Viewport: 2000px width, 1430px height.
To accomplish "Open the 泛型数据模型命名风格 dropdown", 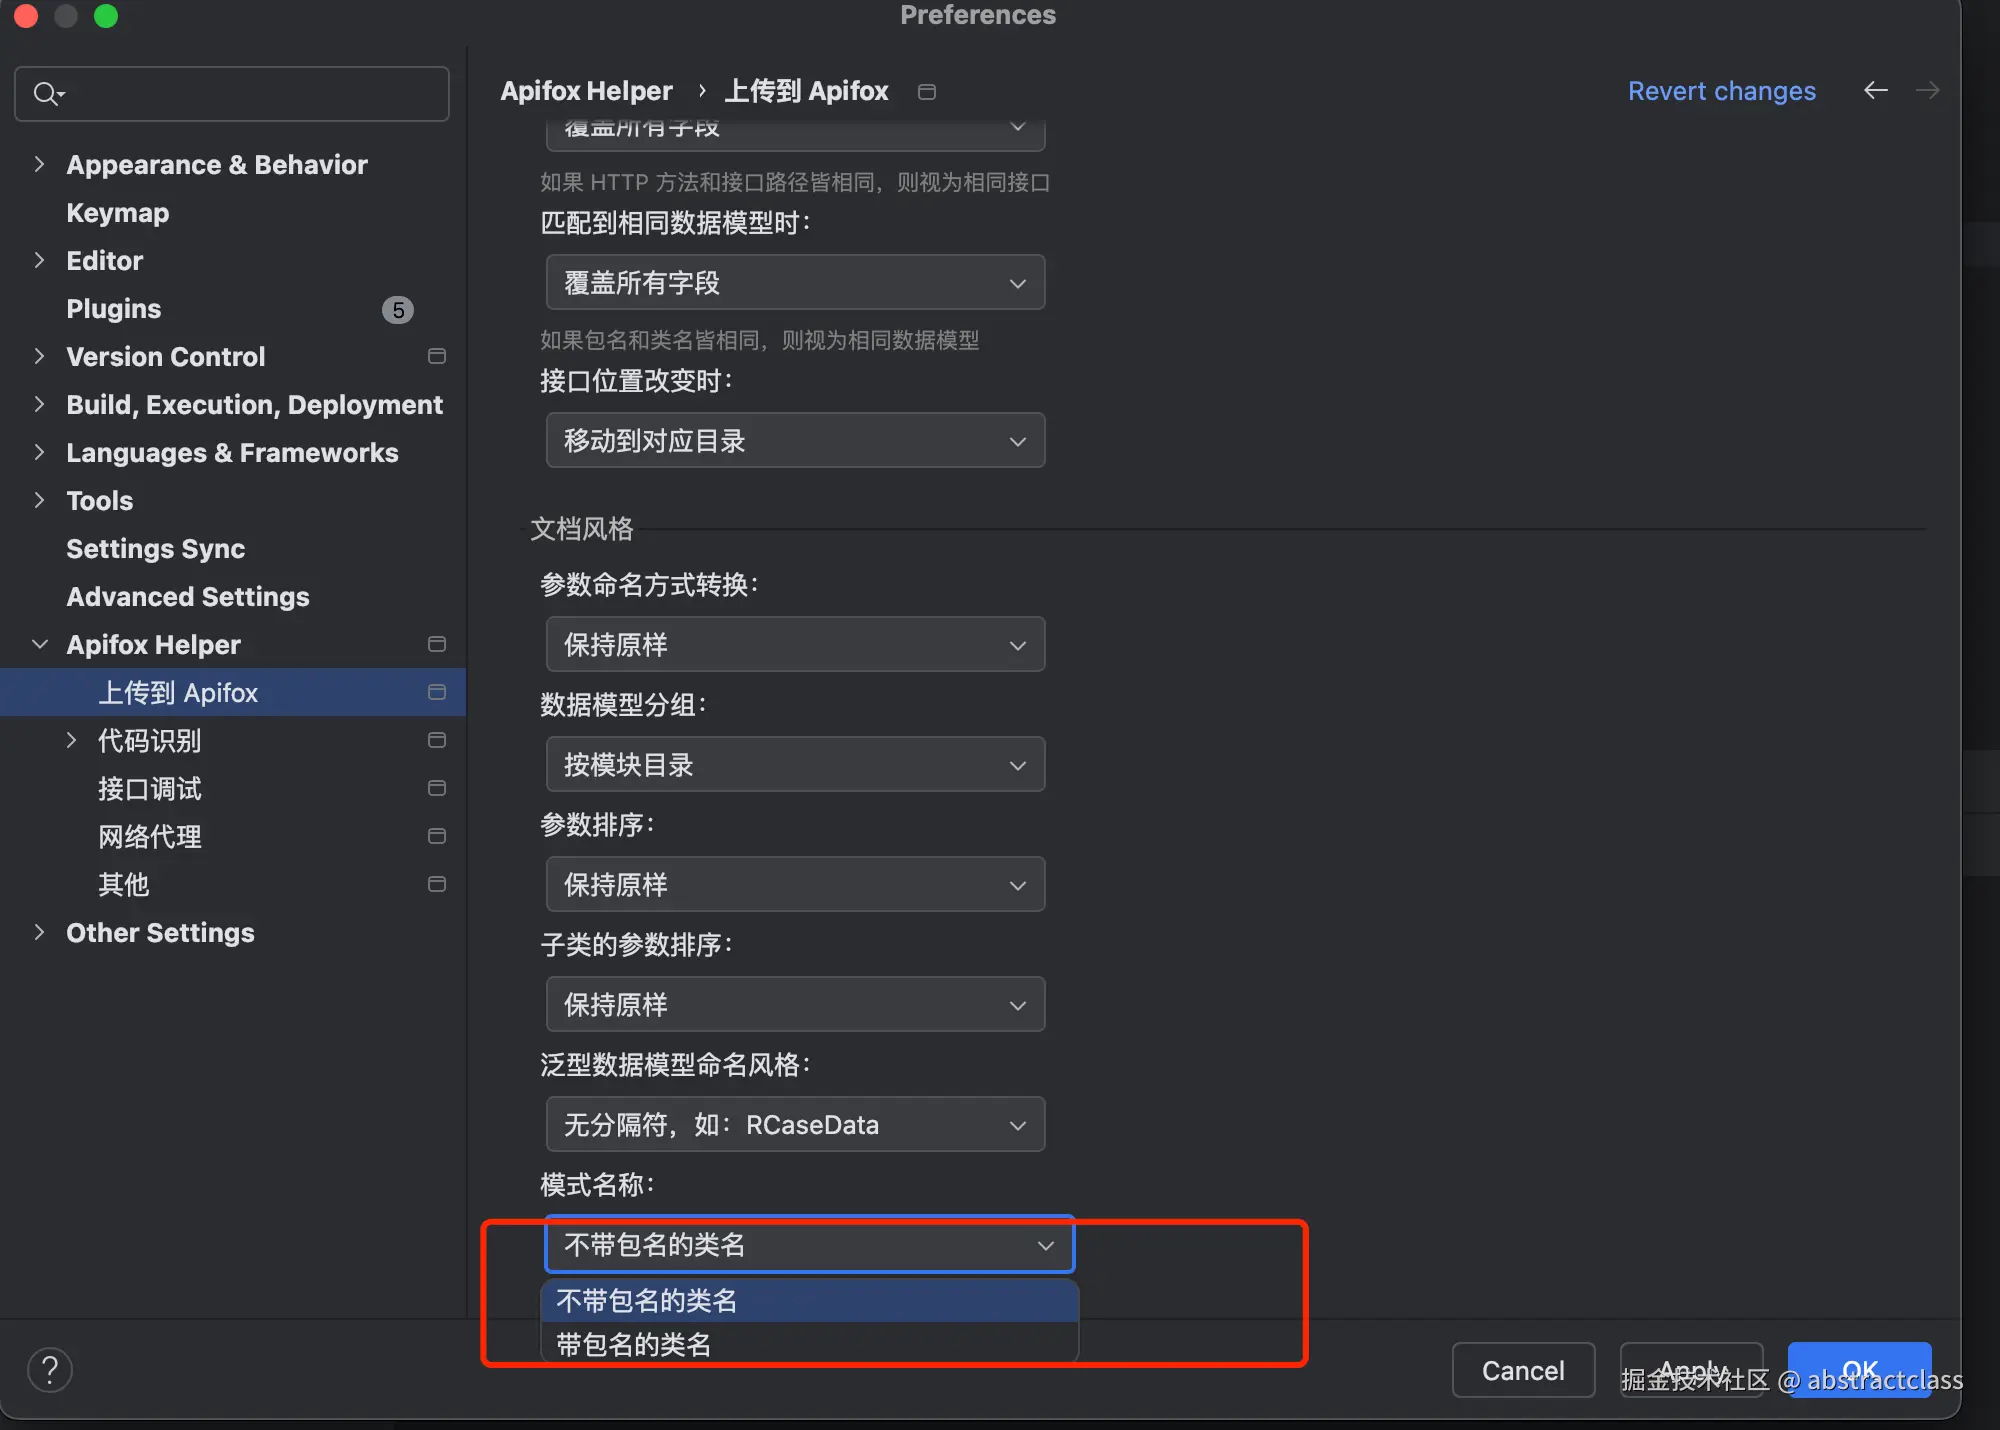I will (x=795, y=1125).
